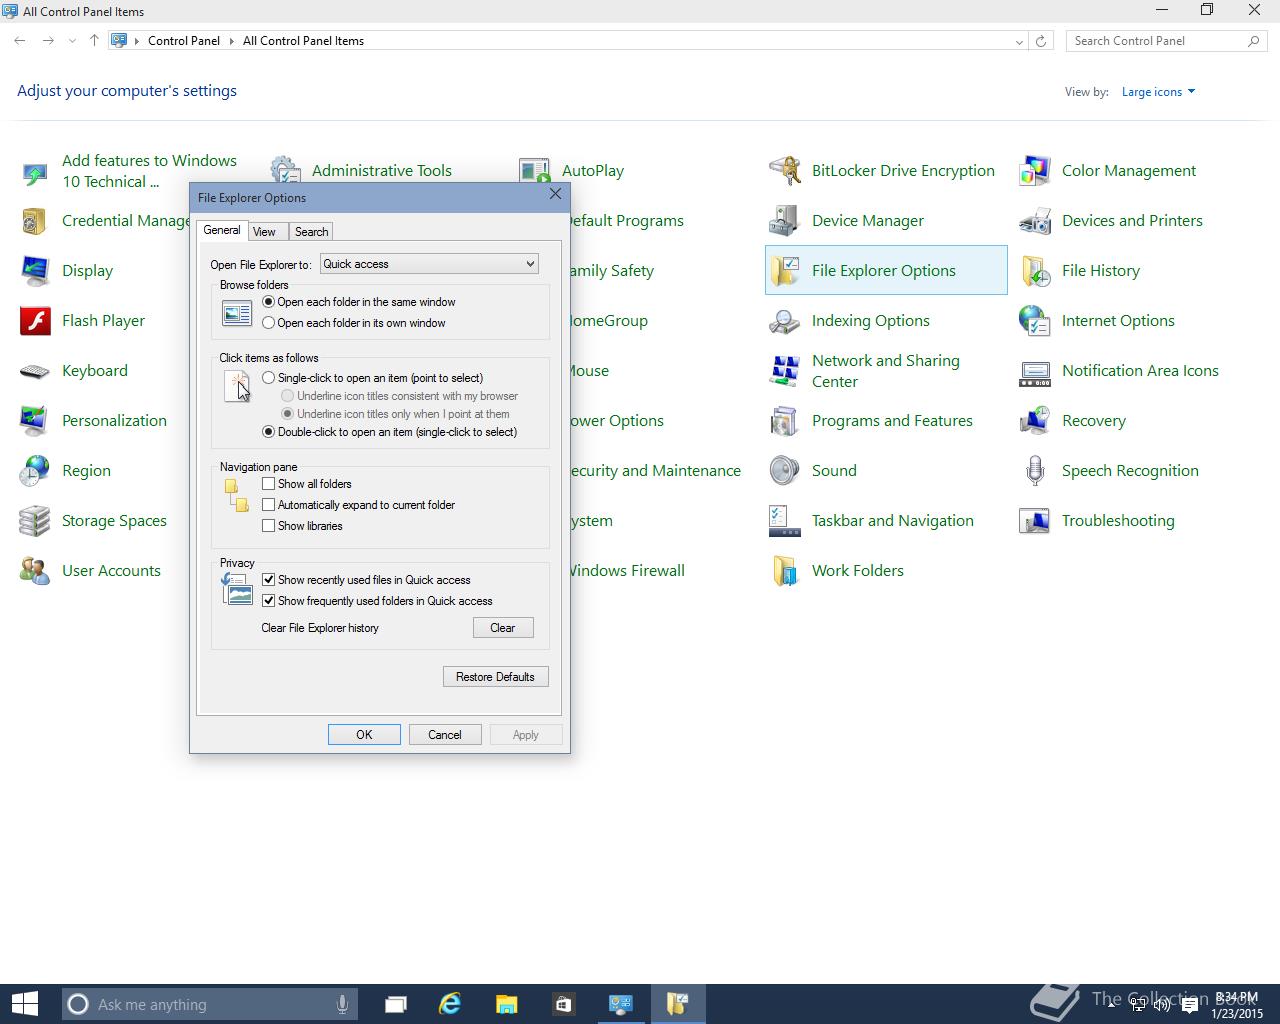This screenshot has height=1024, width=1280.
Task: Uncheck Show recently used files in Quick access
Action: click(x=268, y=580)
